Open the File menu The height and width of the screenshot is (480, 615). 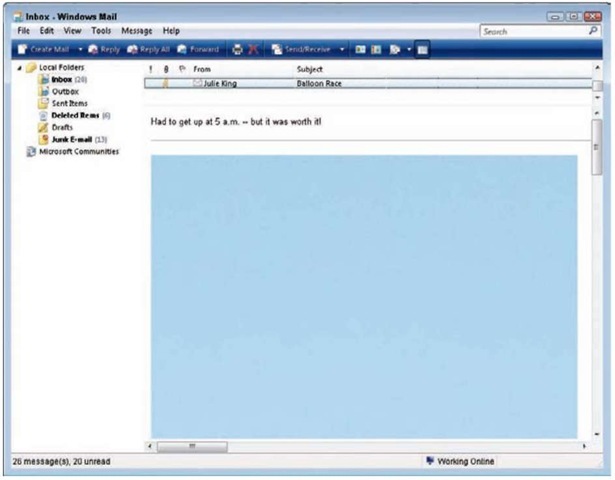[x=24, y=31]
